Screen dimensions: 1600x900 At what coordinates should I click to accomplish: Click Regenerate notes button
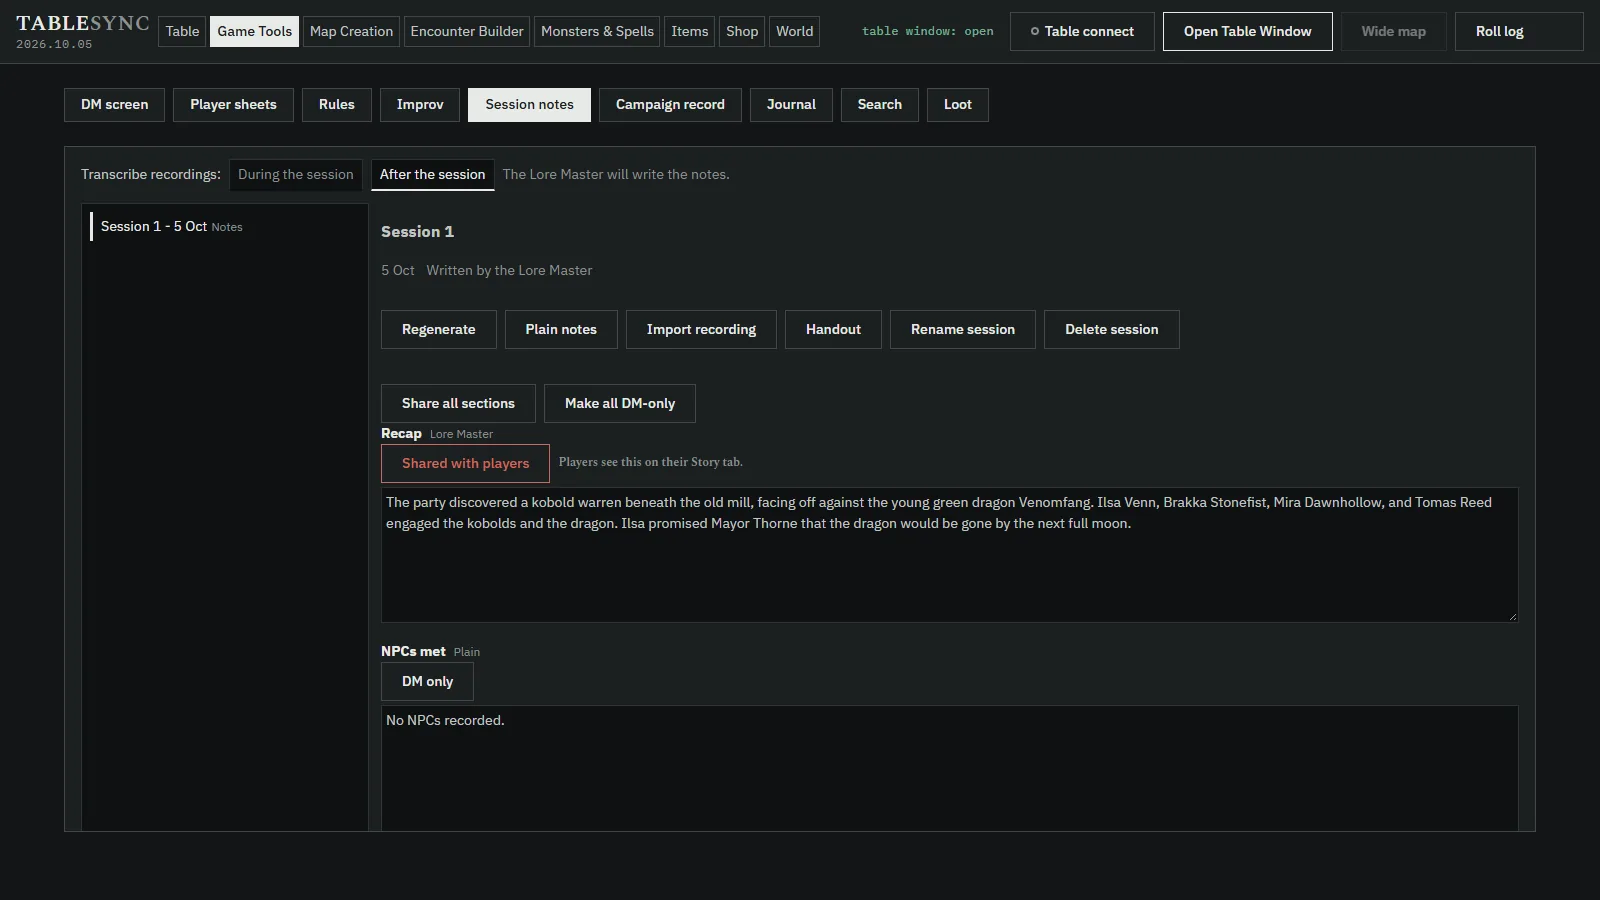[x=438, y=329]
